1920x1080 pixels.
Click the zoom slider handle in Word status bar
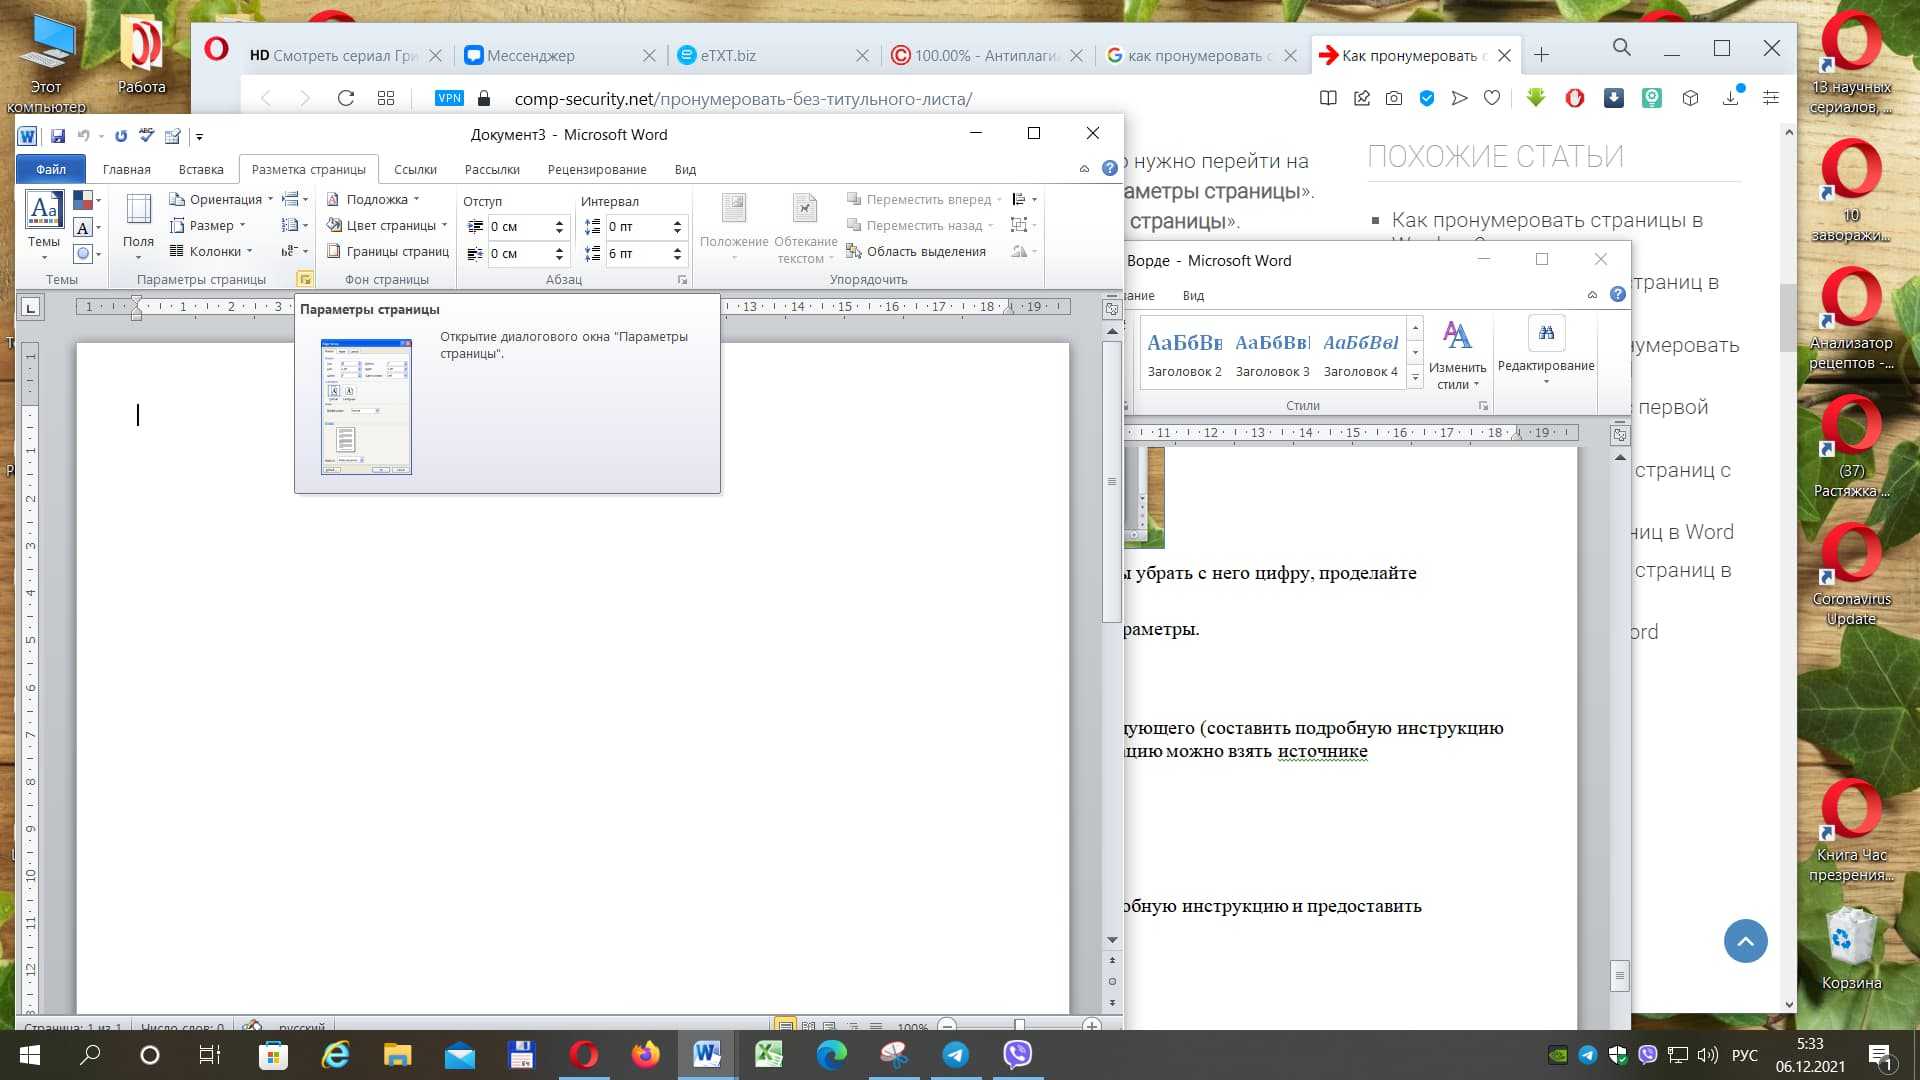[1019, 1025]
